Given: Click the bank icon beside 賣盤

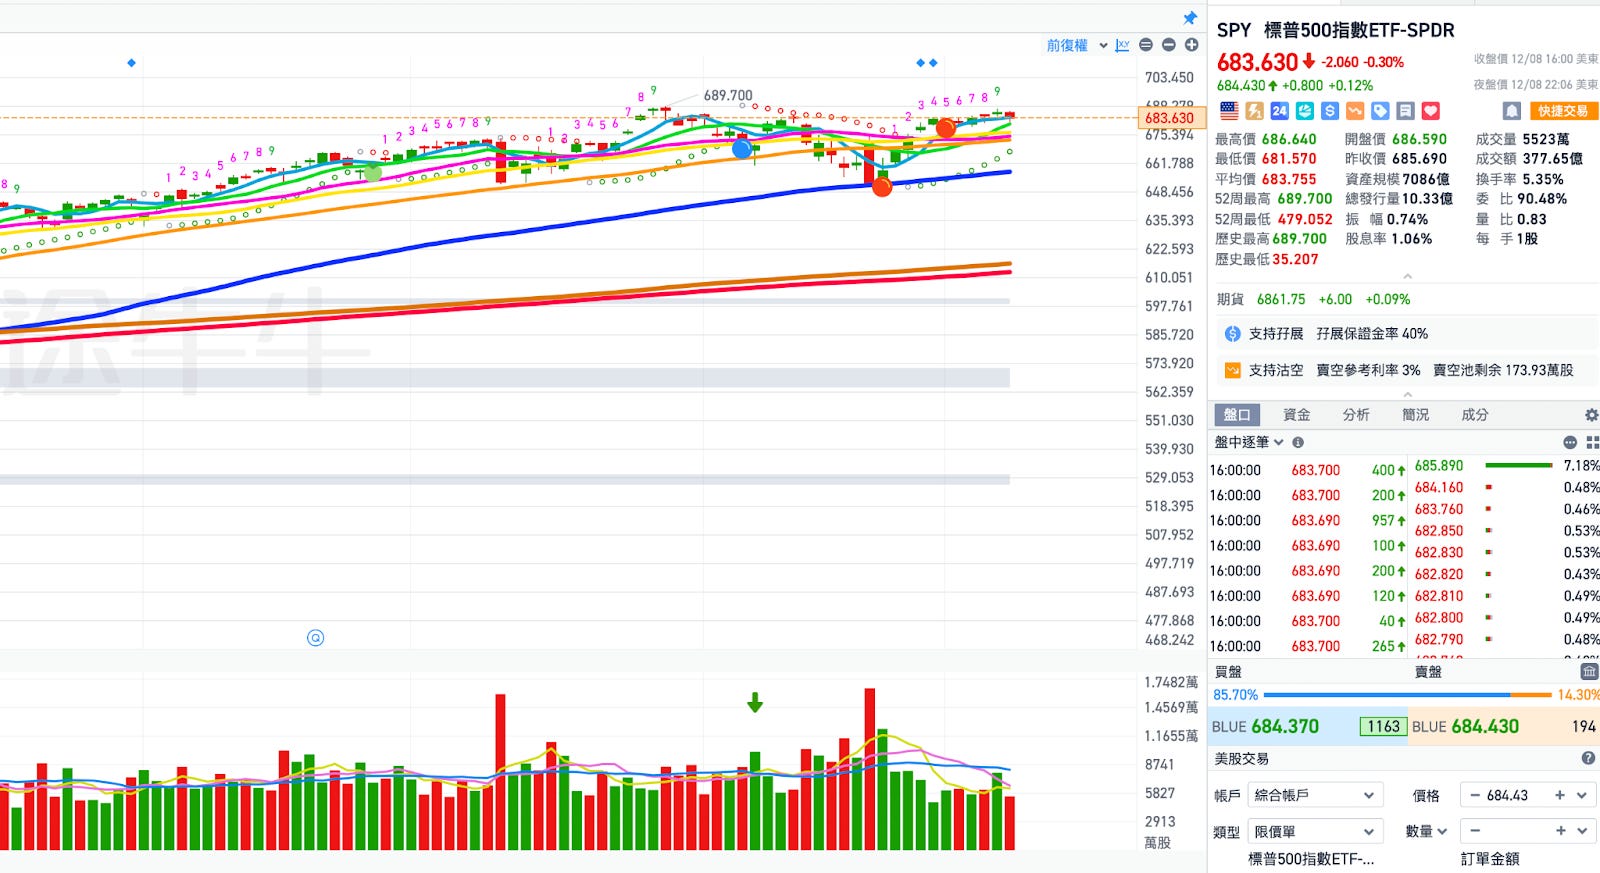Looking at the screenshot, I should (x=1589, y=671).
